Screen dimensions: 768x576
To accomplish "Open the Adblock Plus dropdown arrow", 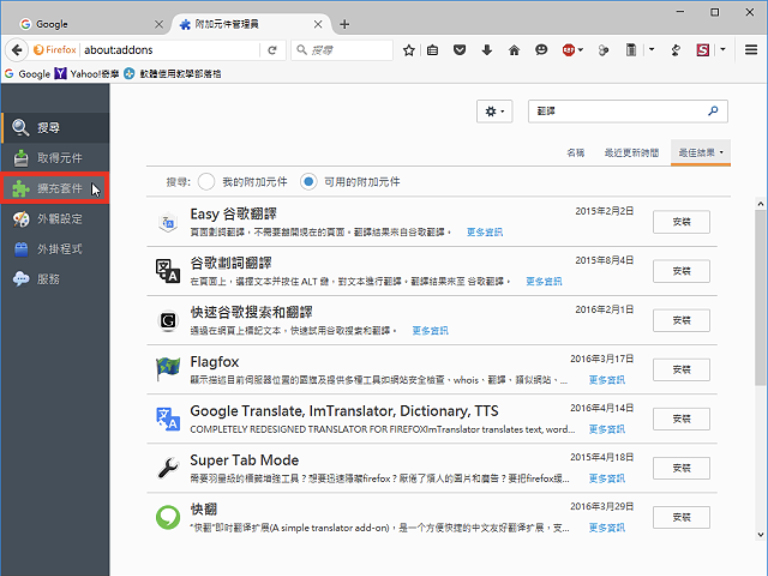I will (x=581, y=50).
